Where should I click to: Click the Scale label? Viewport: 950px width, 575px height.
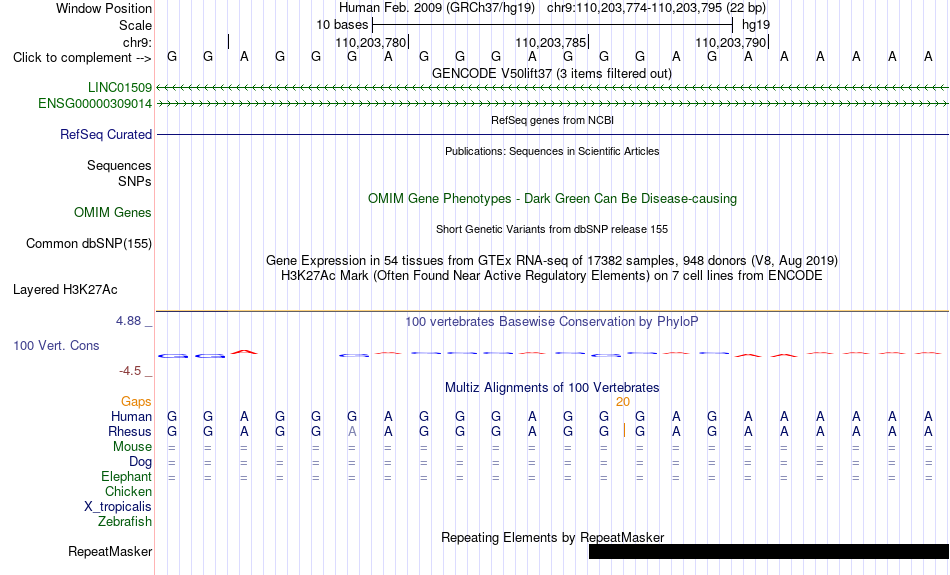(135, 25)
